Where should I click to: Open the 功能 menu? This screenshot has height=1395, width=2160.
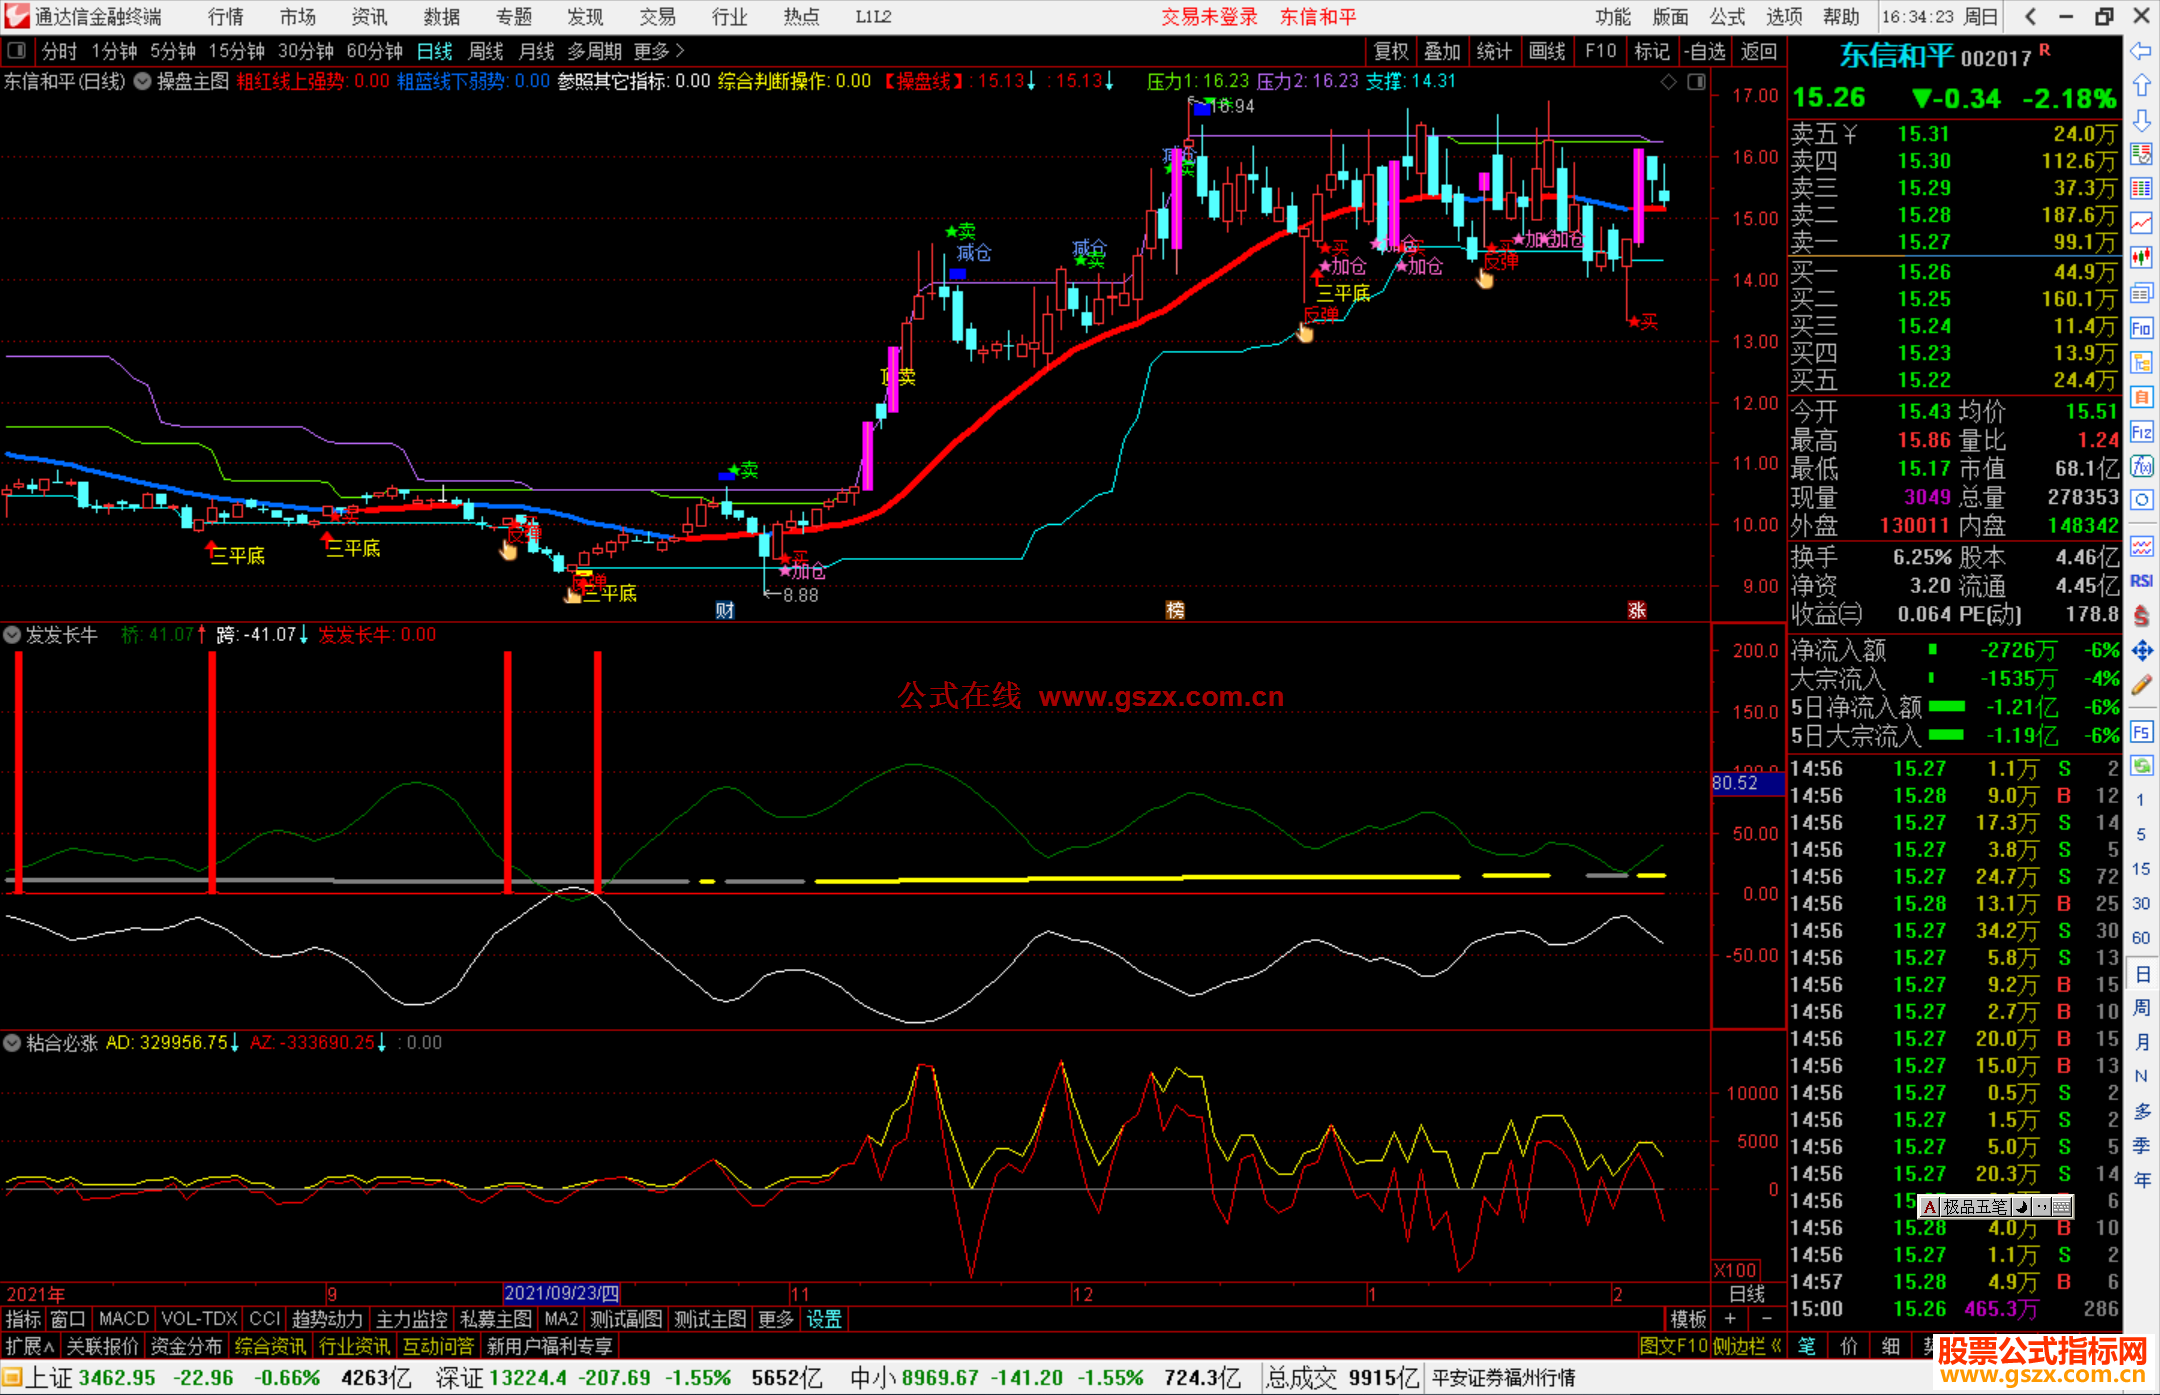tap(1613, 16)
